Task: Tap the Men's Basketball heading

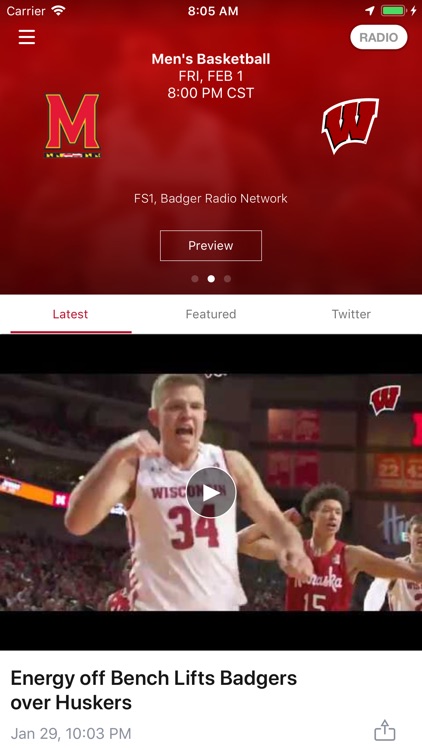Action: [211, 59]
